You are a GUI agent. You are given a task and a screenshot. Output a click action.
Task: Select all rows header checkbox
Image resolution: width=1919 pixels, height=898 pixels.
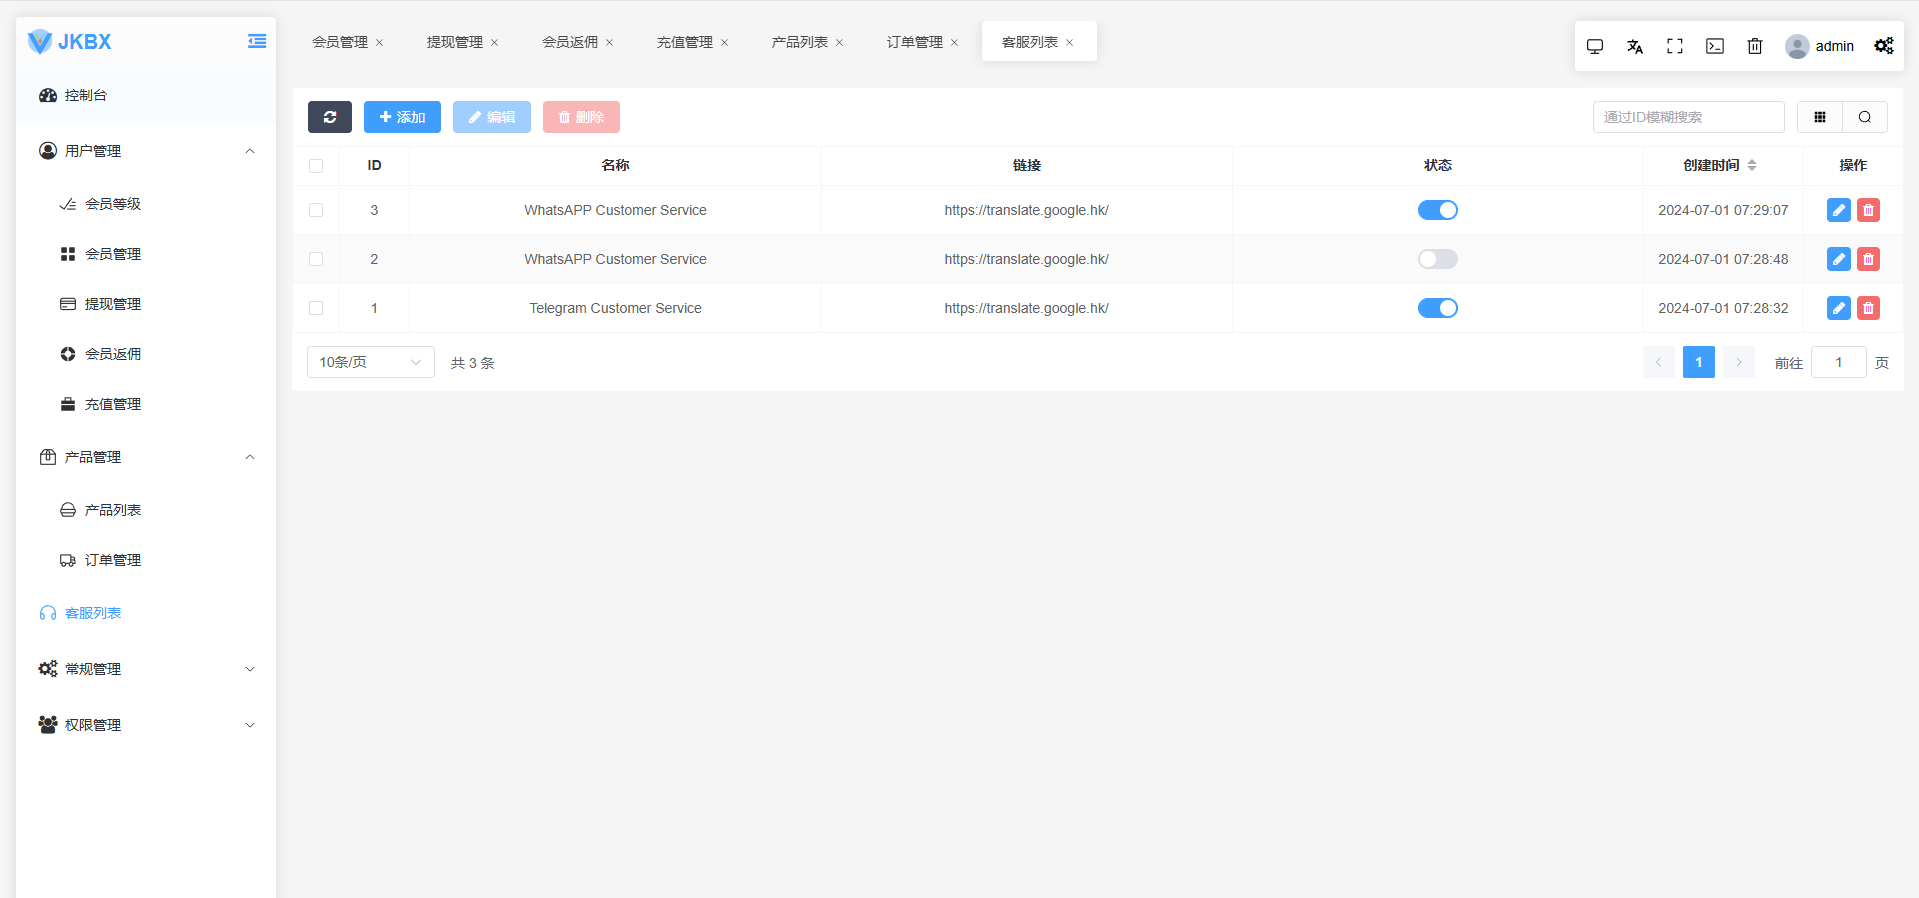(x=316, y=166)
